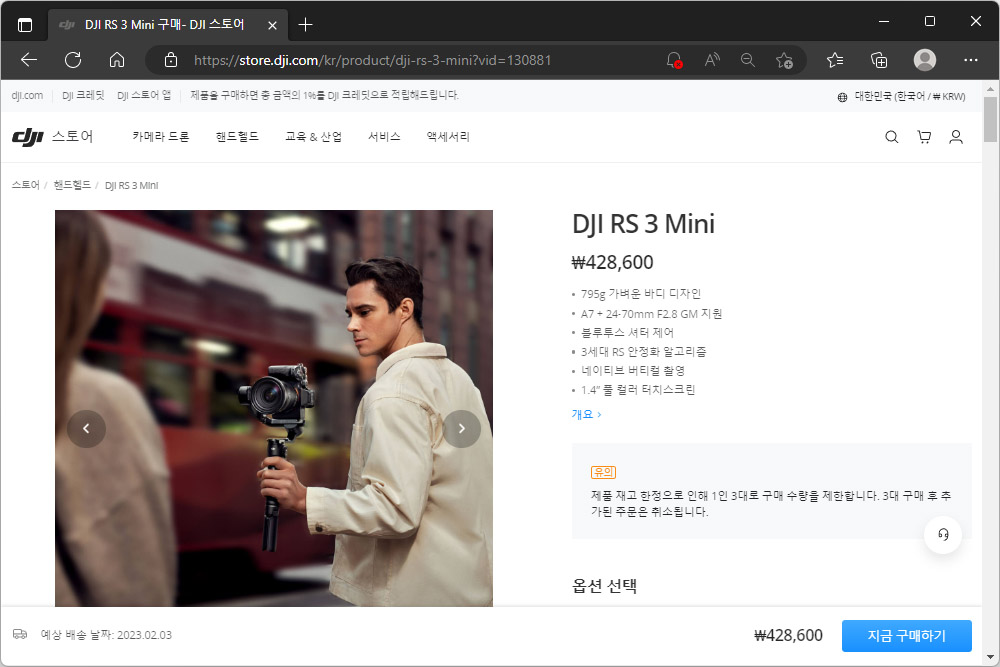Show previous product image
This screenshot has width=1000, height=667.
[86, 429]
